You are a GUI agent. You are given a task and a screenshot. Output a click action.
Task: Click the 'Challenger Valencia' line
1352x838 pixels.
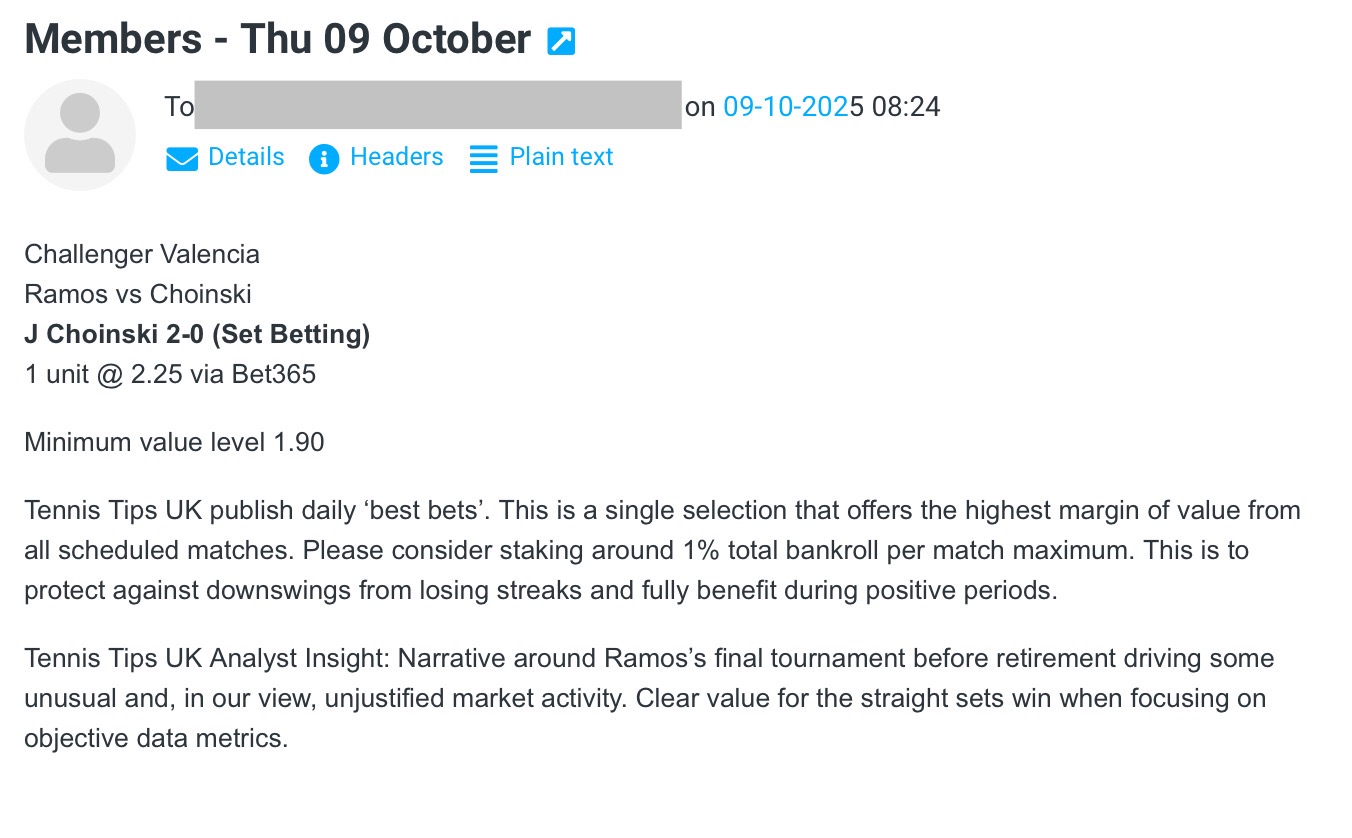pyautogui.click(x=142, y=254)
